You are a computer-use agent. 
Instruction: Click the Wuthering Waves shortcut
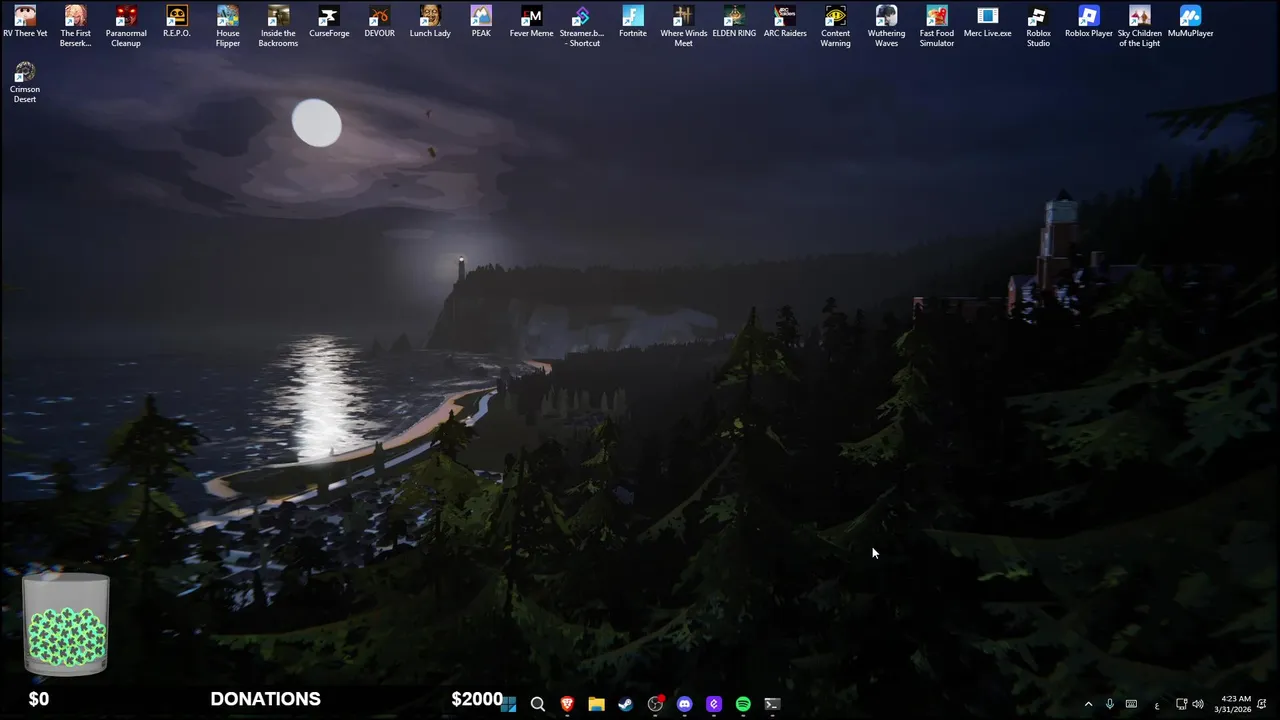[x=886, y=27]
